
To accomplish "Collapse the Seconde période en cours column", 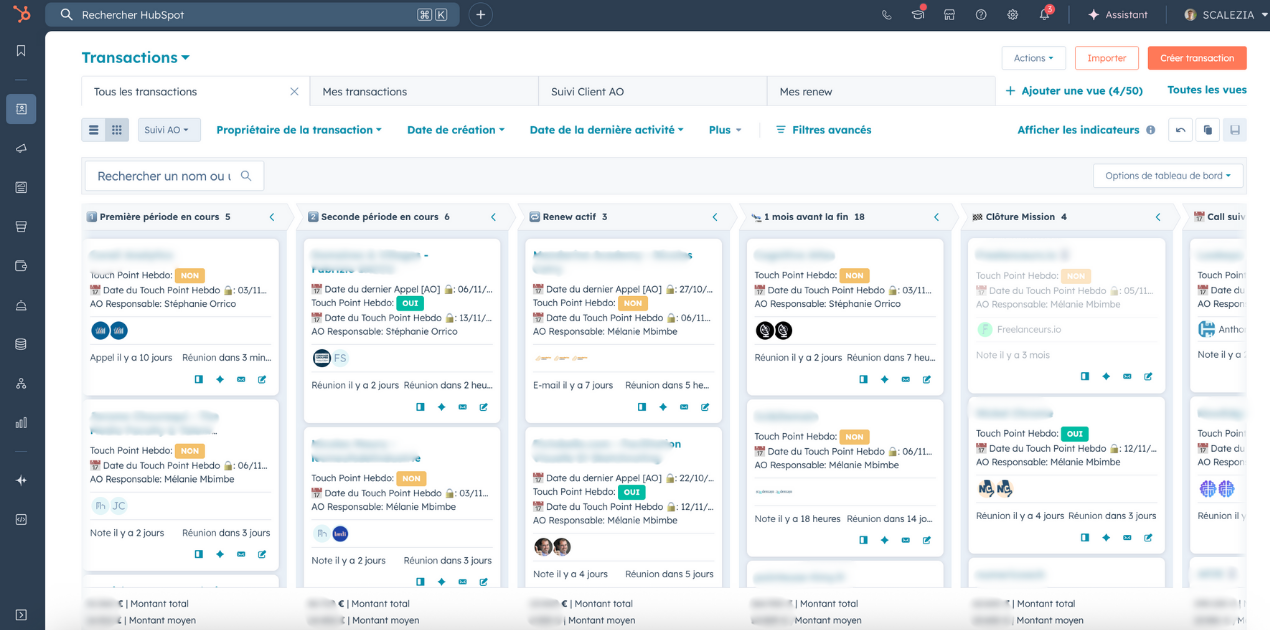I will tap(493, 217).
